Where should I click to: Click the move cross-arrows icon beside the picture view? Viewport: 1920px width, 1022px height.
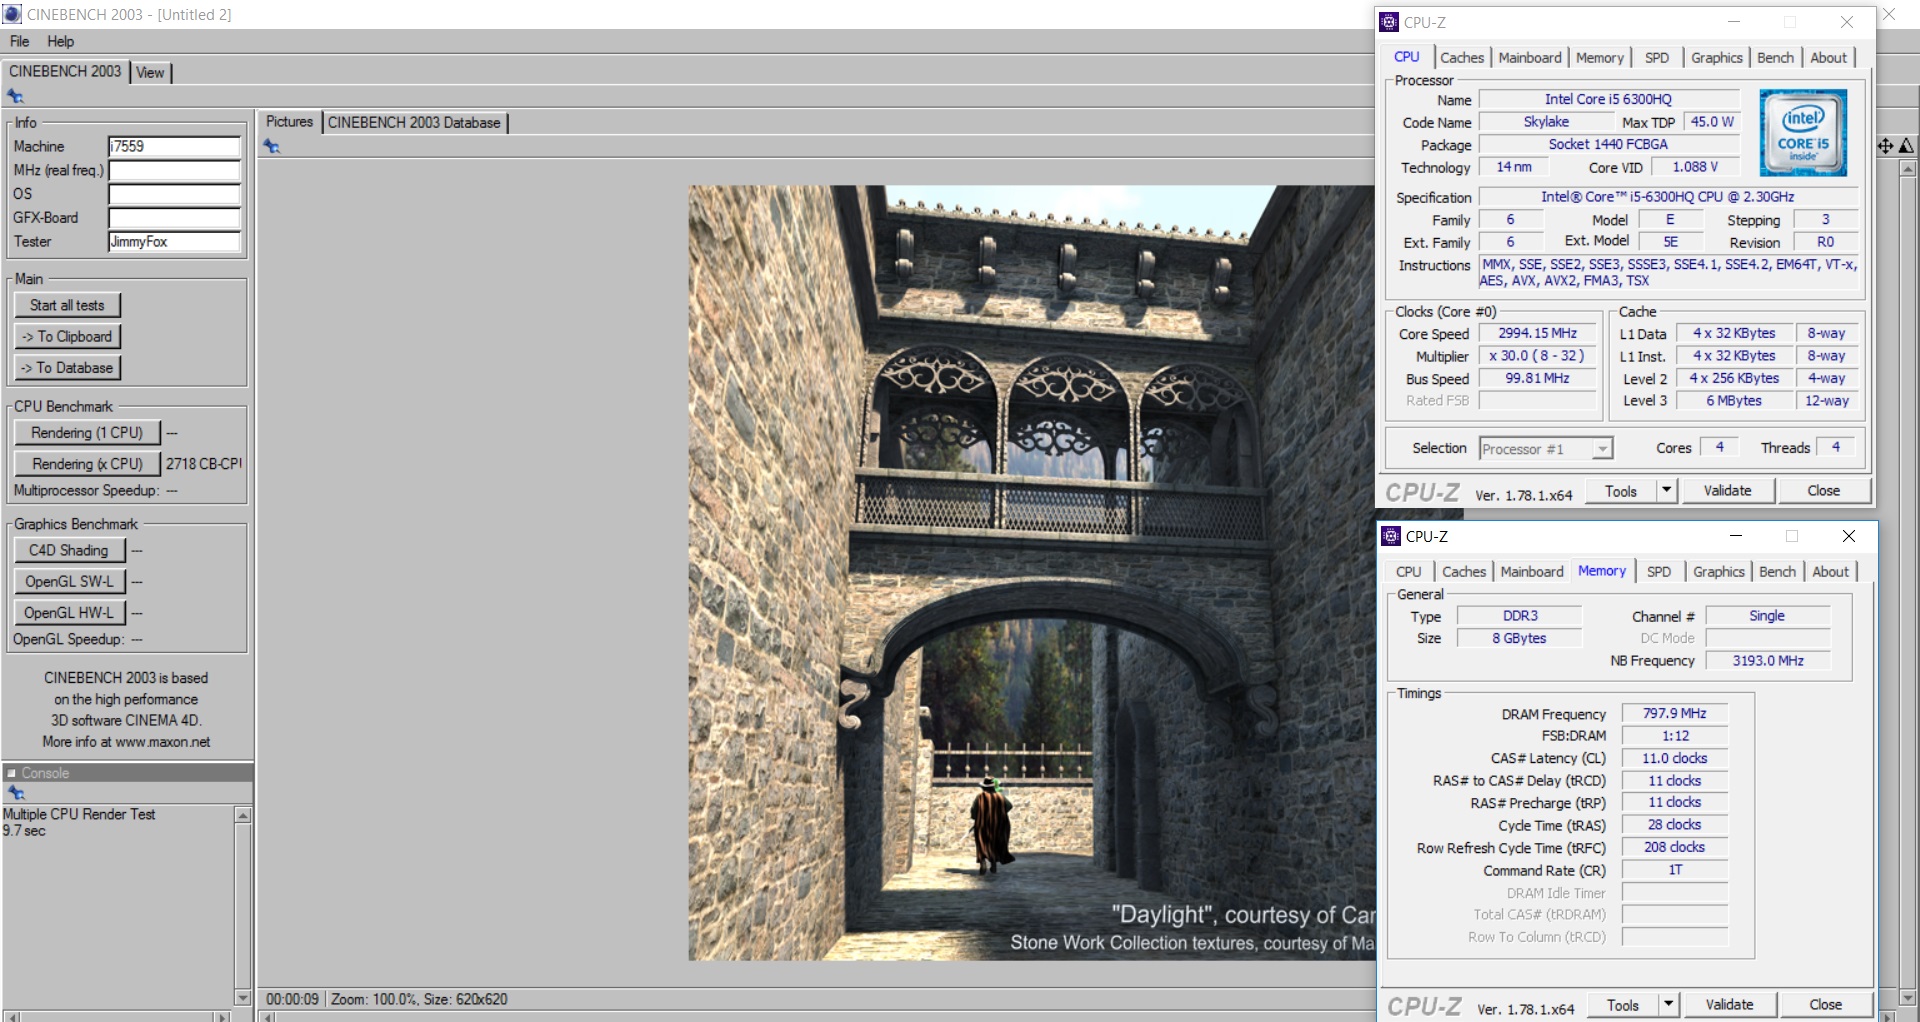[1885, 146]
